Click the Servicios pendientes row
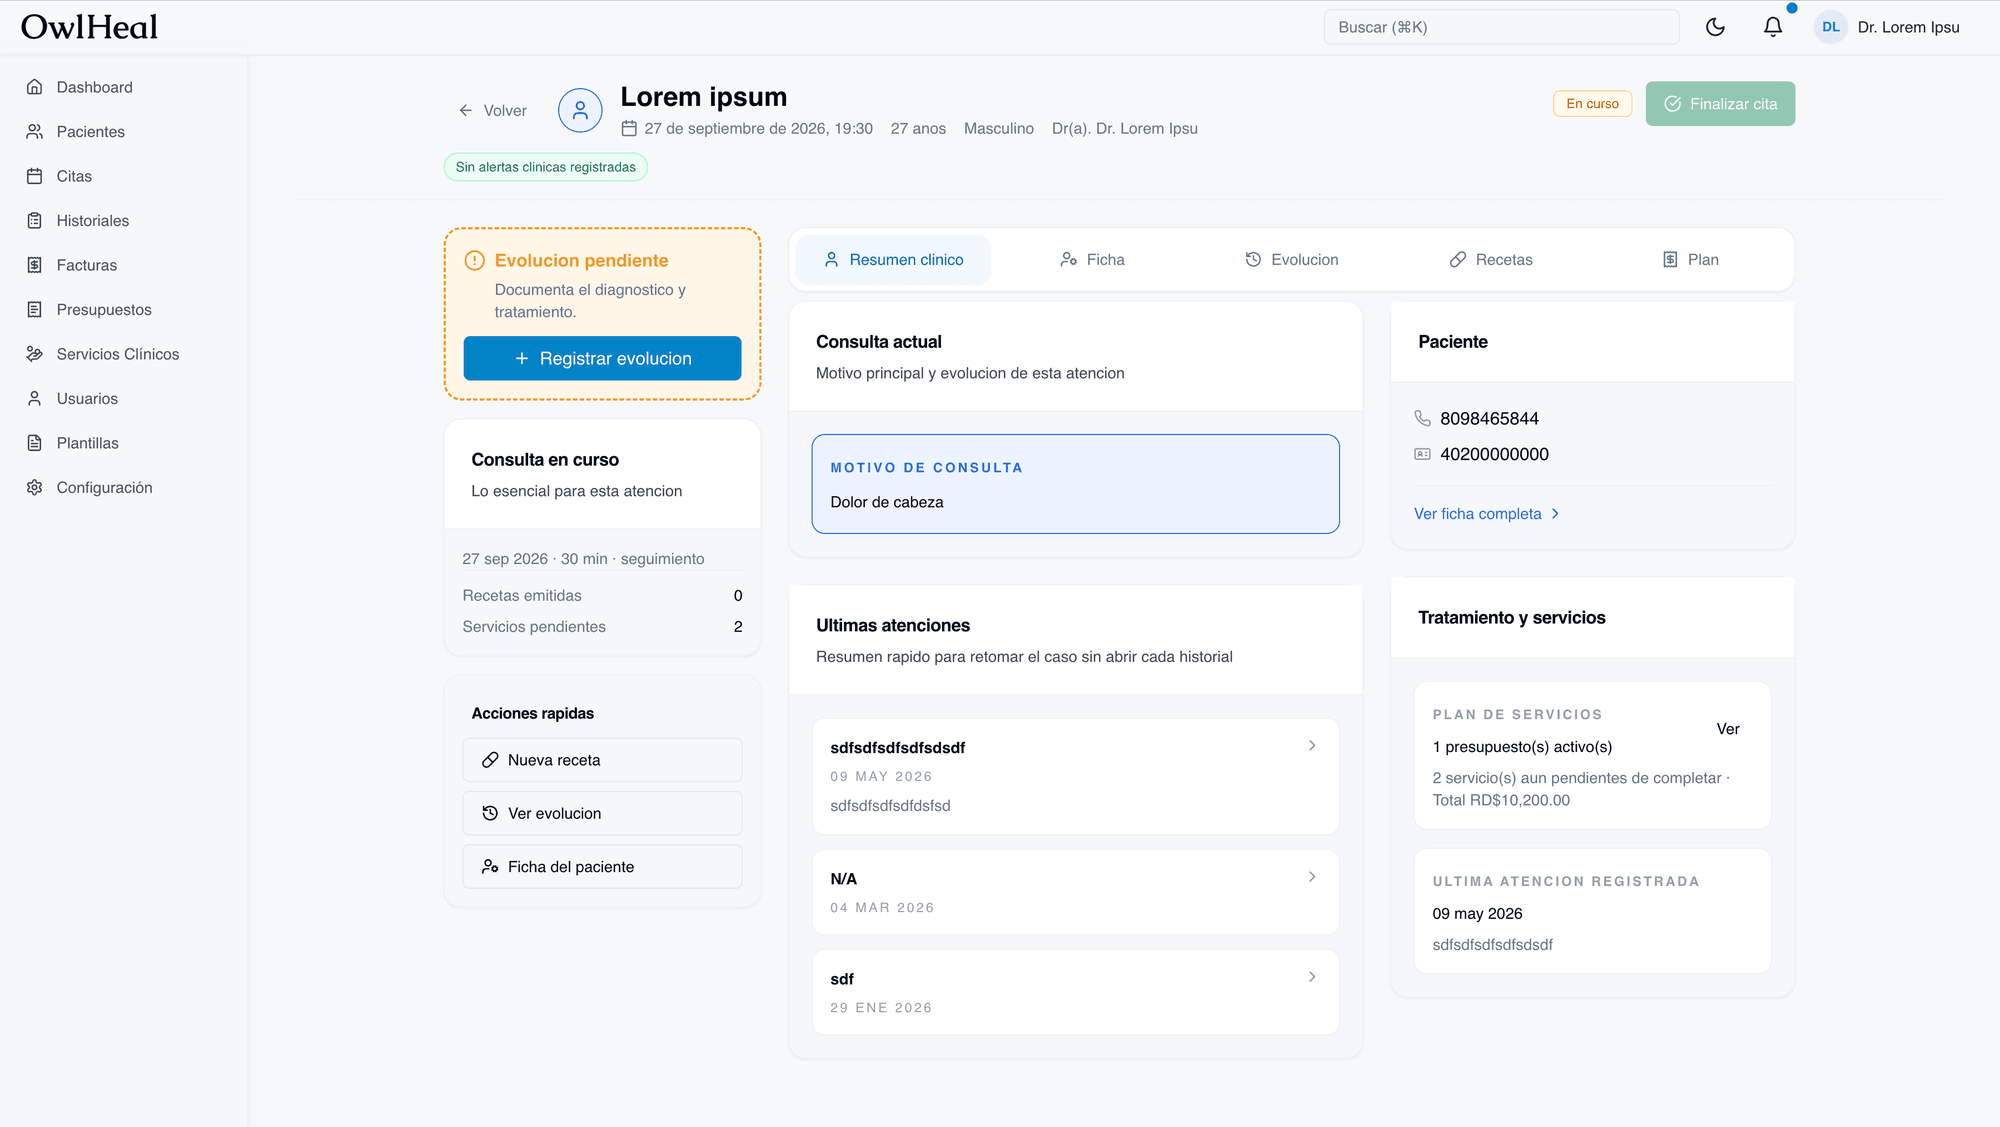The image size is (2000, 1127). tap(602, 627)
